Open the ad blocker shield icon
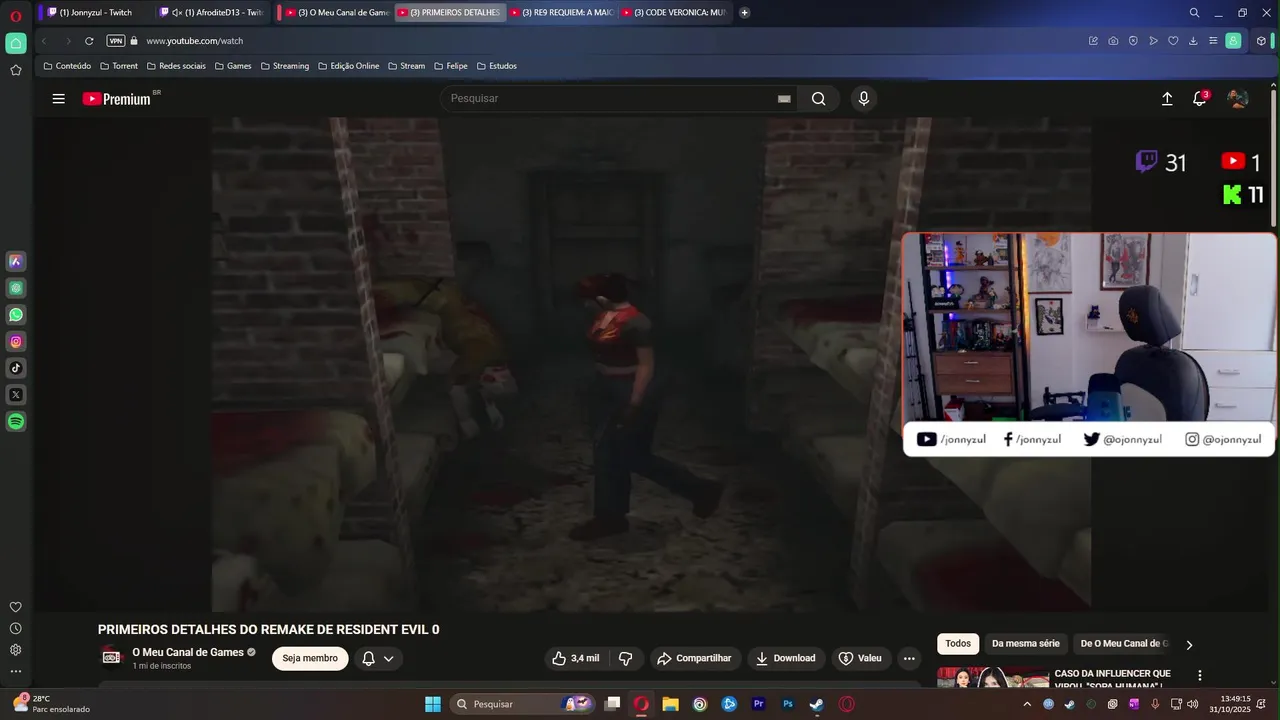Viewport: 1280px width, 720px height. (1133, 41)
